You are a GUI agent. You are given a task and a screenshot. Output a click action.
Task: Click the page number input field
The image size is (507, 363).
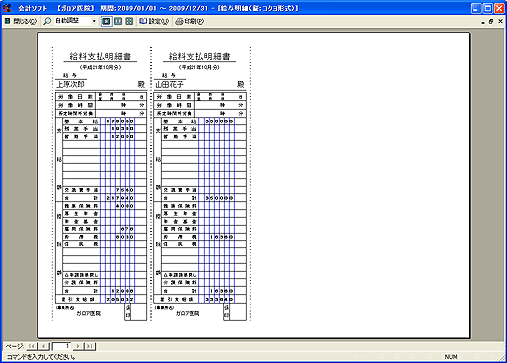coord(61,346)
